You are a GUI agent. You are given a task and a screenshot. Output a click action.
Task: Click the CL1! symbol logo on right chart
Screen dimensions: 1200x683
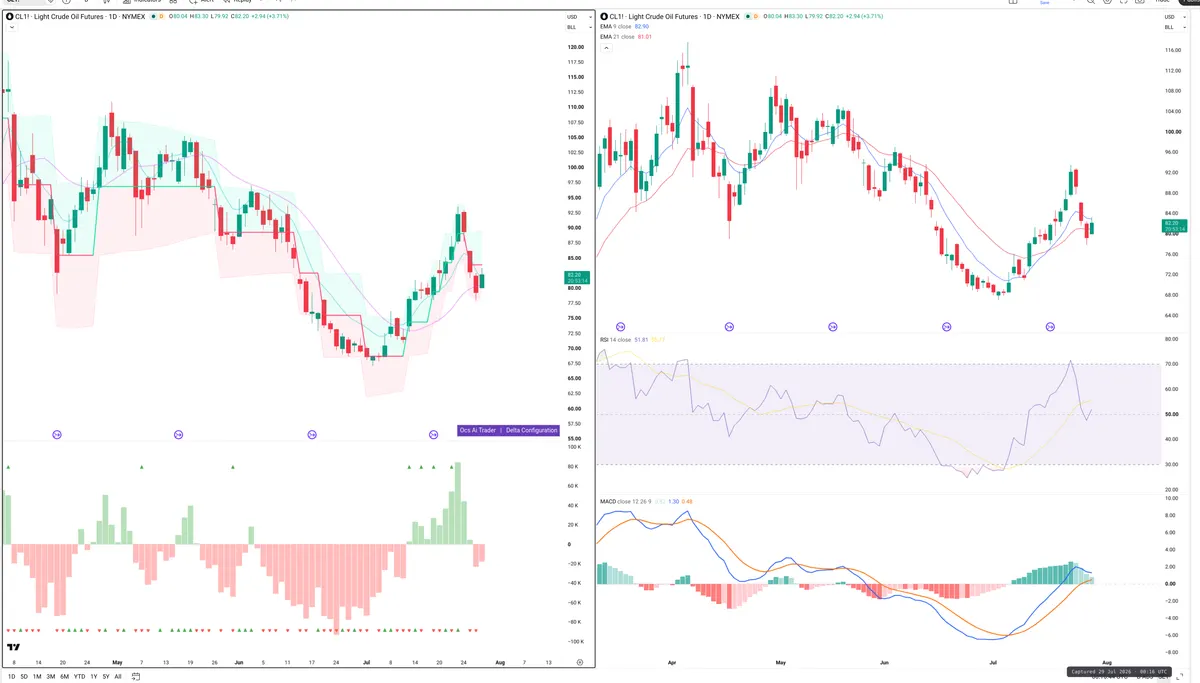click(x=604, y=17)
